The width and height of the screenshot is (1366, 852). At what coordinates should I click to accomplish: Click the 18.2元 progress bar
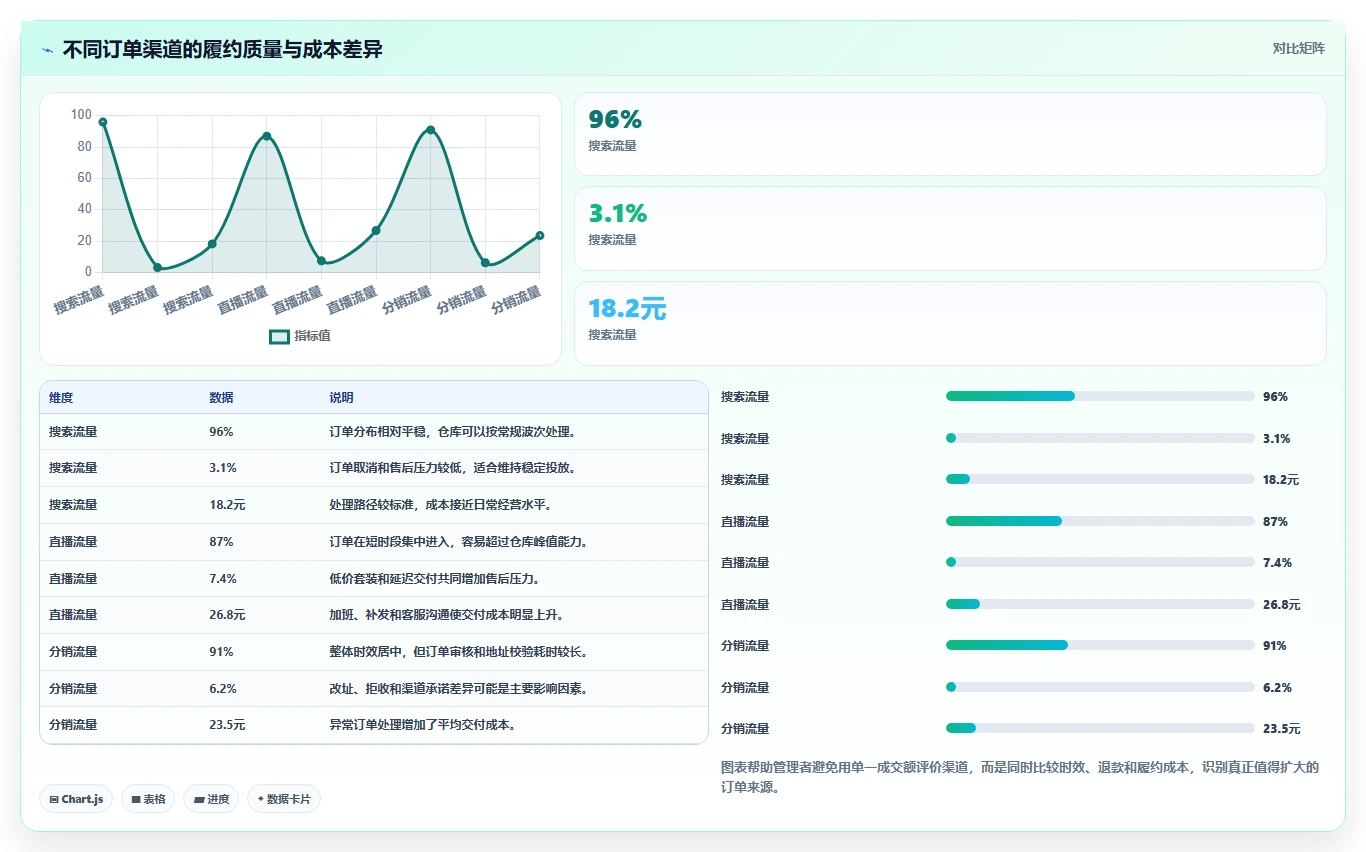(x=1100, y=479)
